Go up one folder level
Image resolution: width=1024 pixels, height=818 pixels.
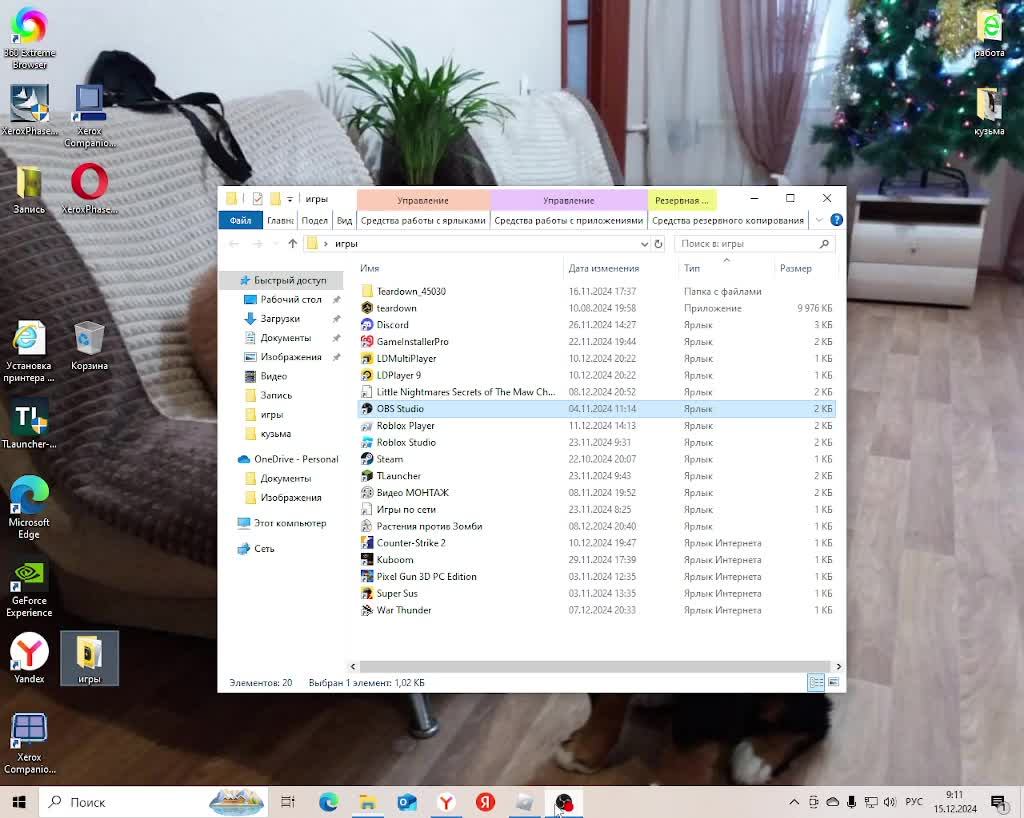pos(293,244)
